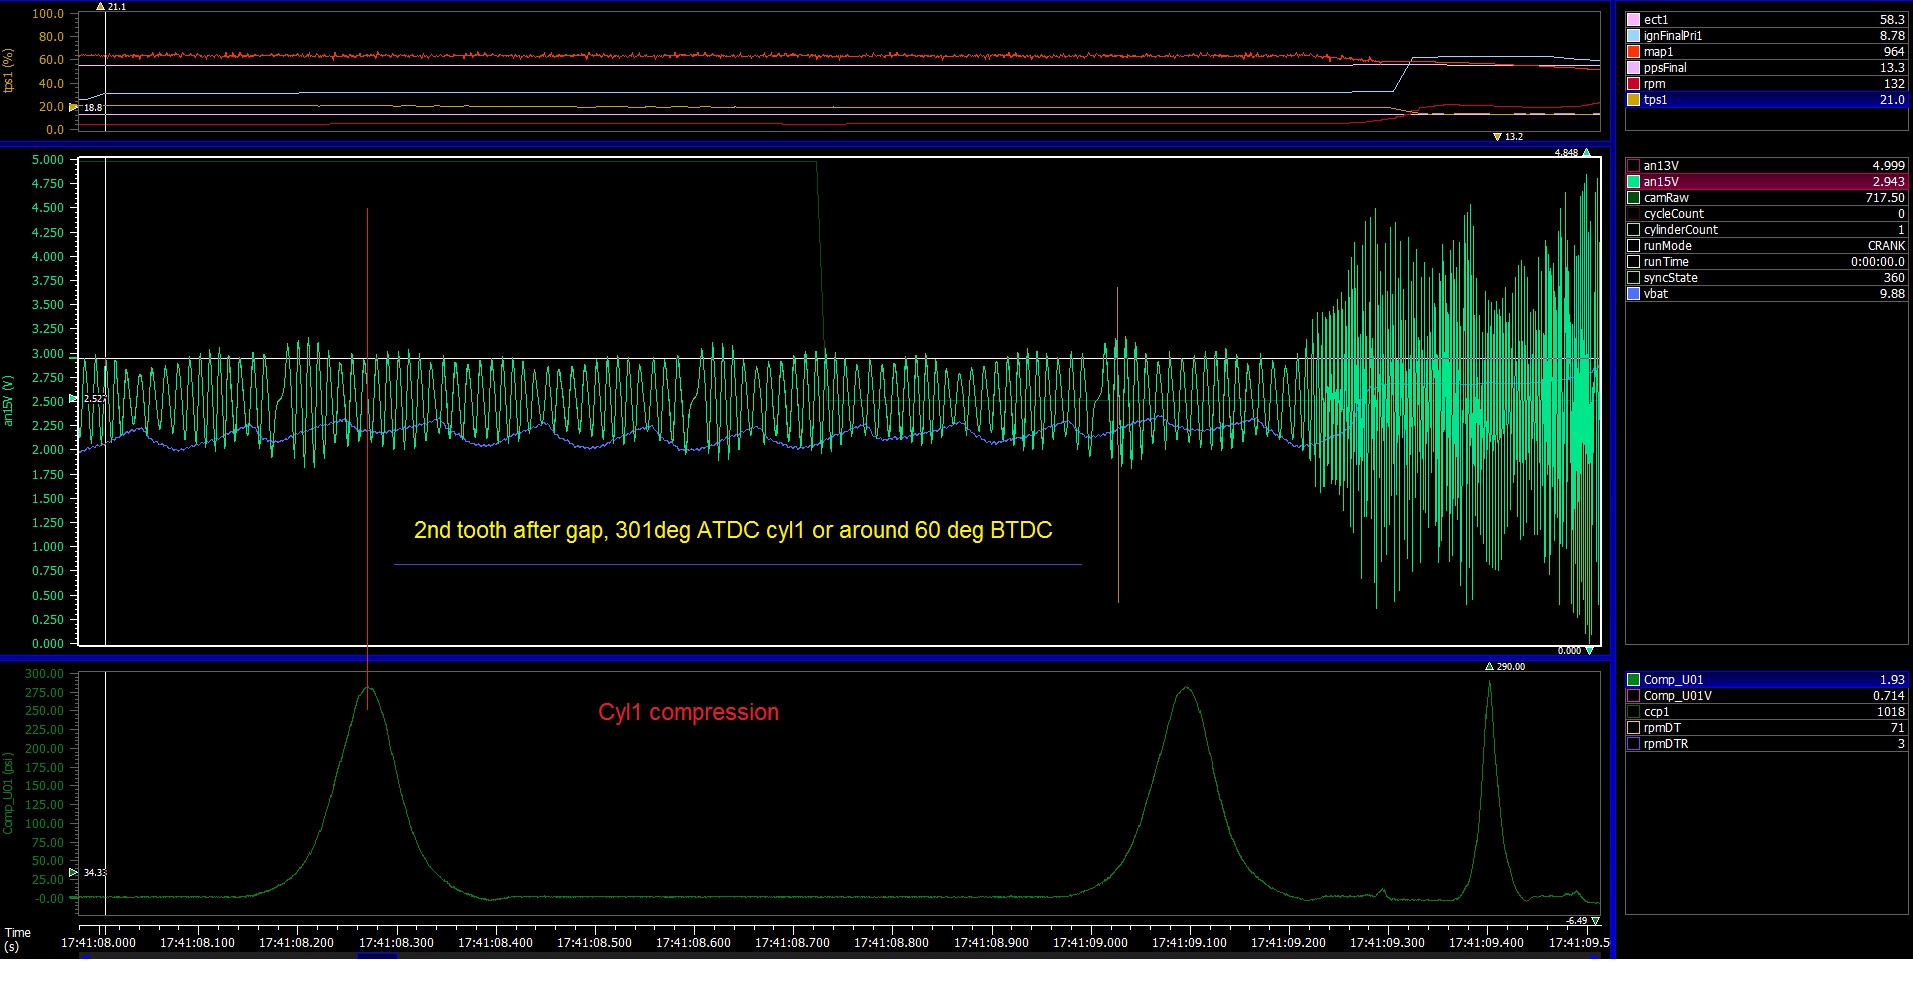This screenshot has width=1913, height=983.
Task: Toggle the an13V channel box on
Action: pyautogui.click(x=1633, y=166)
